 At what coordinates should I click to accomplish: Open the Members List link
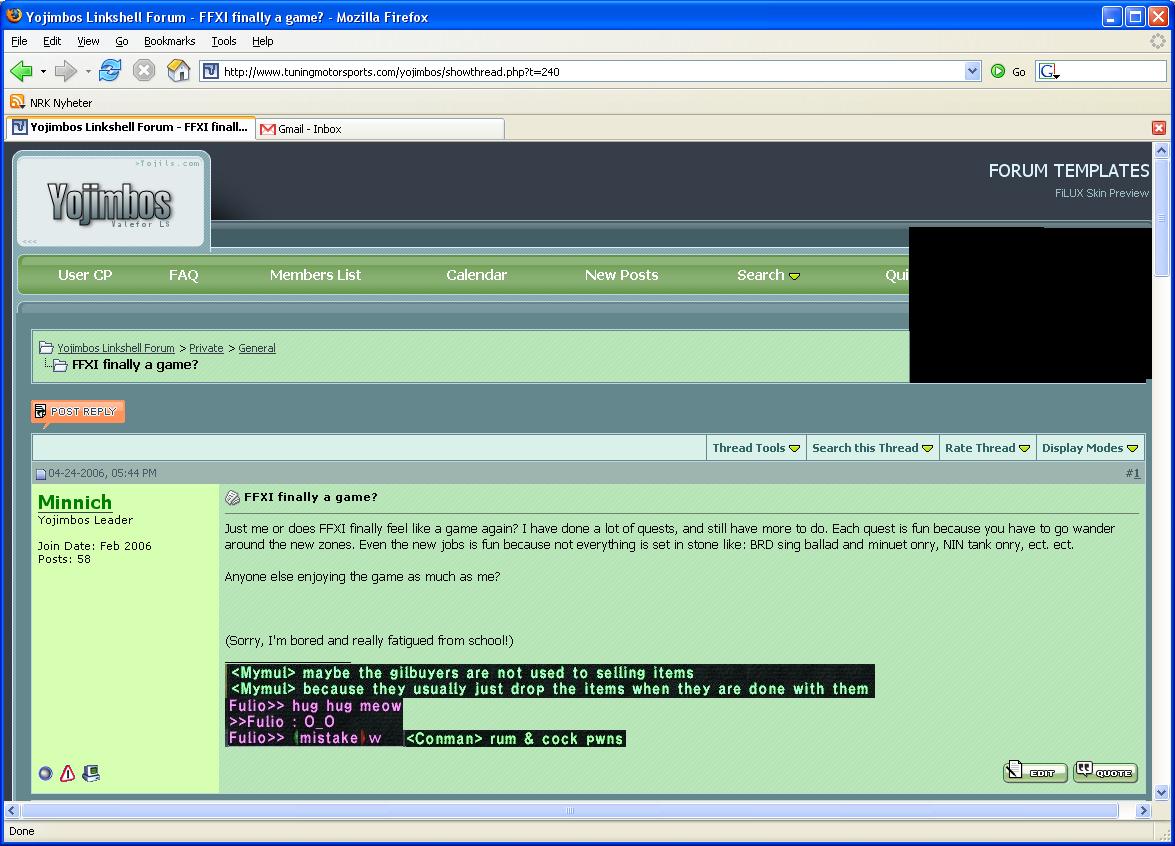[x=315, y=275]
